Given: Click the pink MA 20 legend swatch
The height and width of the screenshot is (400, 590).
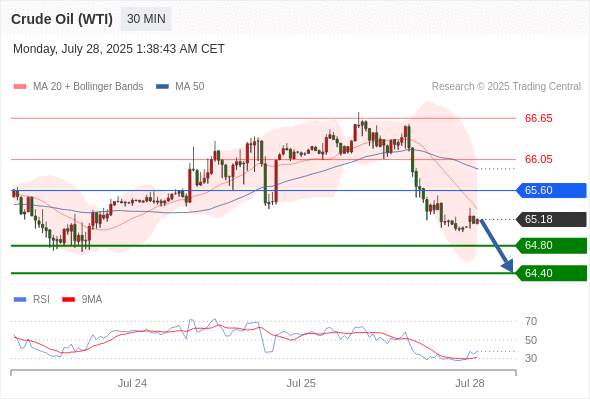Looking at the screenshot, I should 20,87.
